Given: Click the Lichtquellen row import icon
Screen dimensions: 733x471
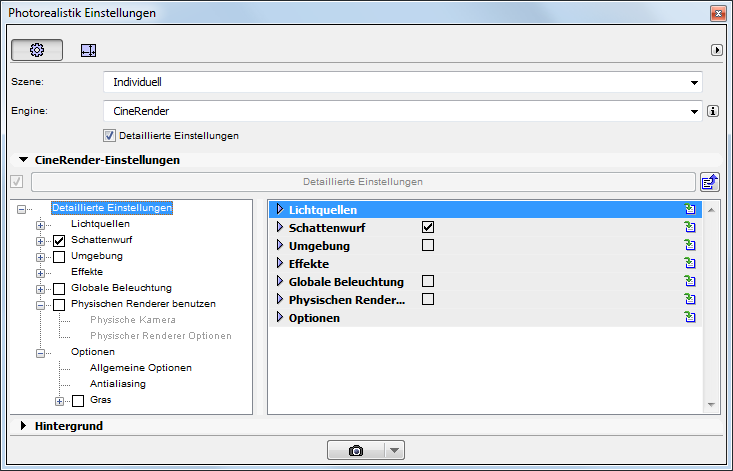Looking at the screenshot, I should [690, 209].
